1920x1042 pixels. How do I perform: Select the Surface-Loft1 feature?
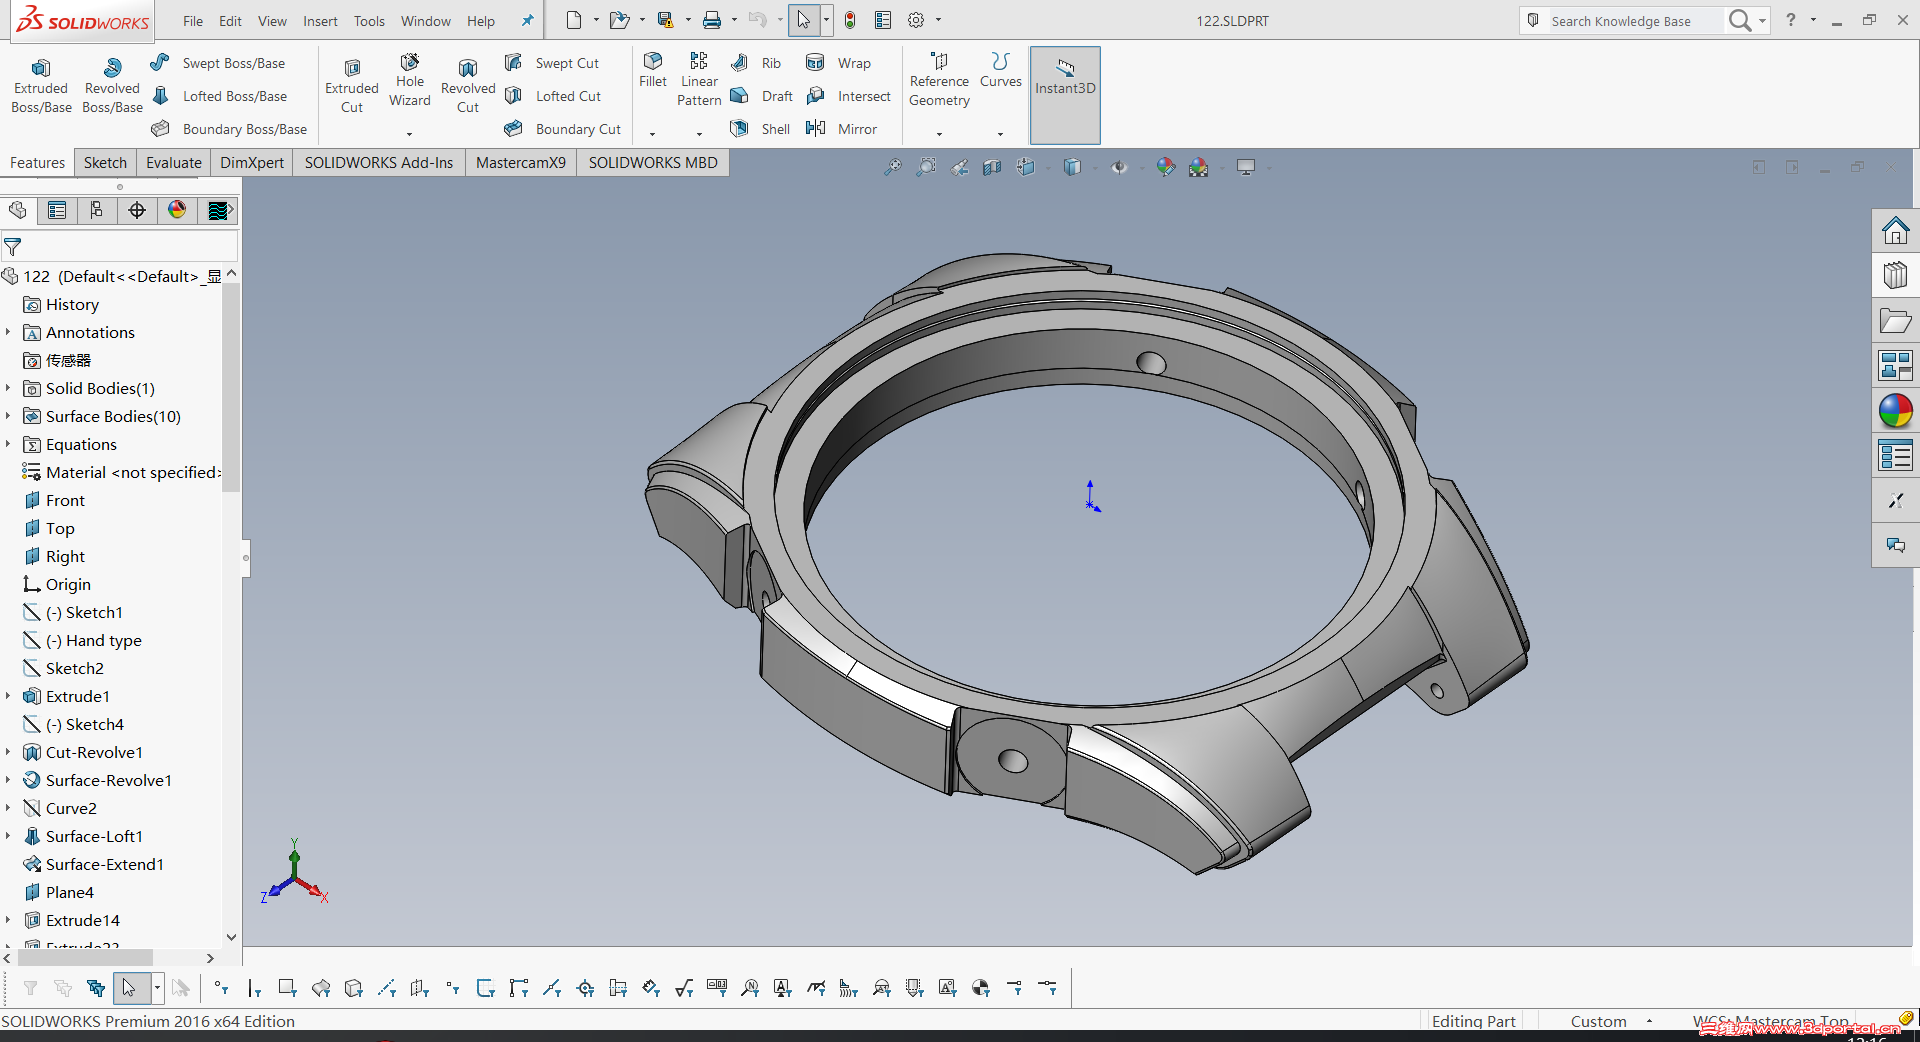click(94, 836)
